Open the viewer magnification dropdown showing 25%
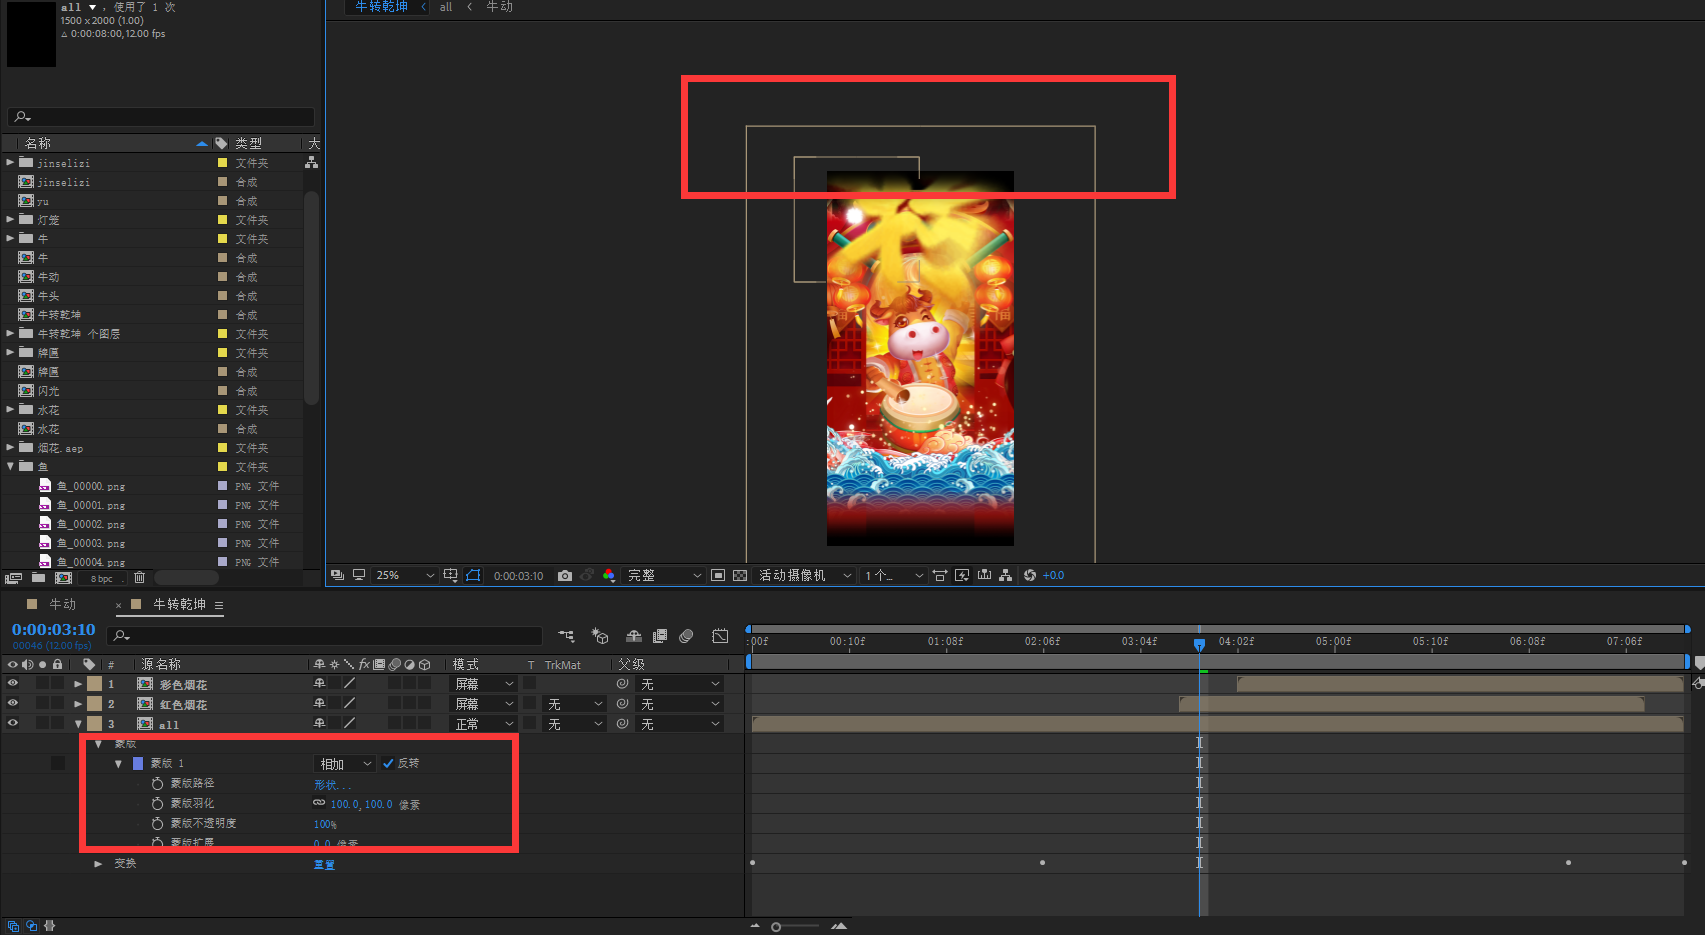The width and height of the screenshot is (1705, 935). [x=405, y=575]
